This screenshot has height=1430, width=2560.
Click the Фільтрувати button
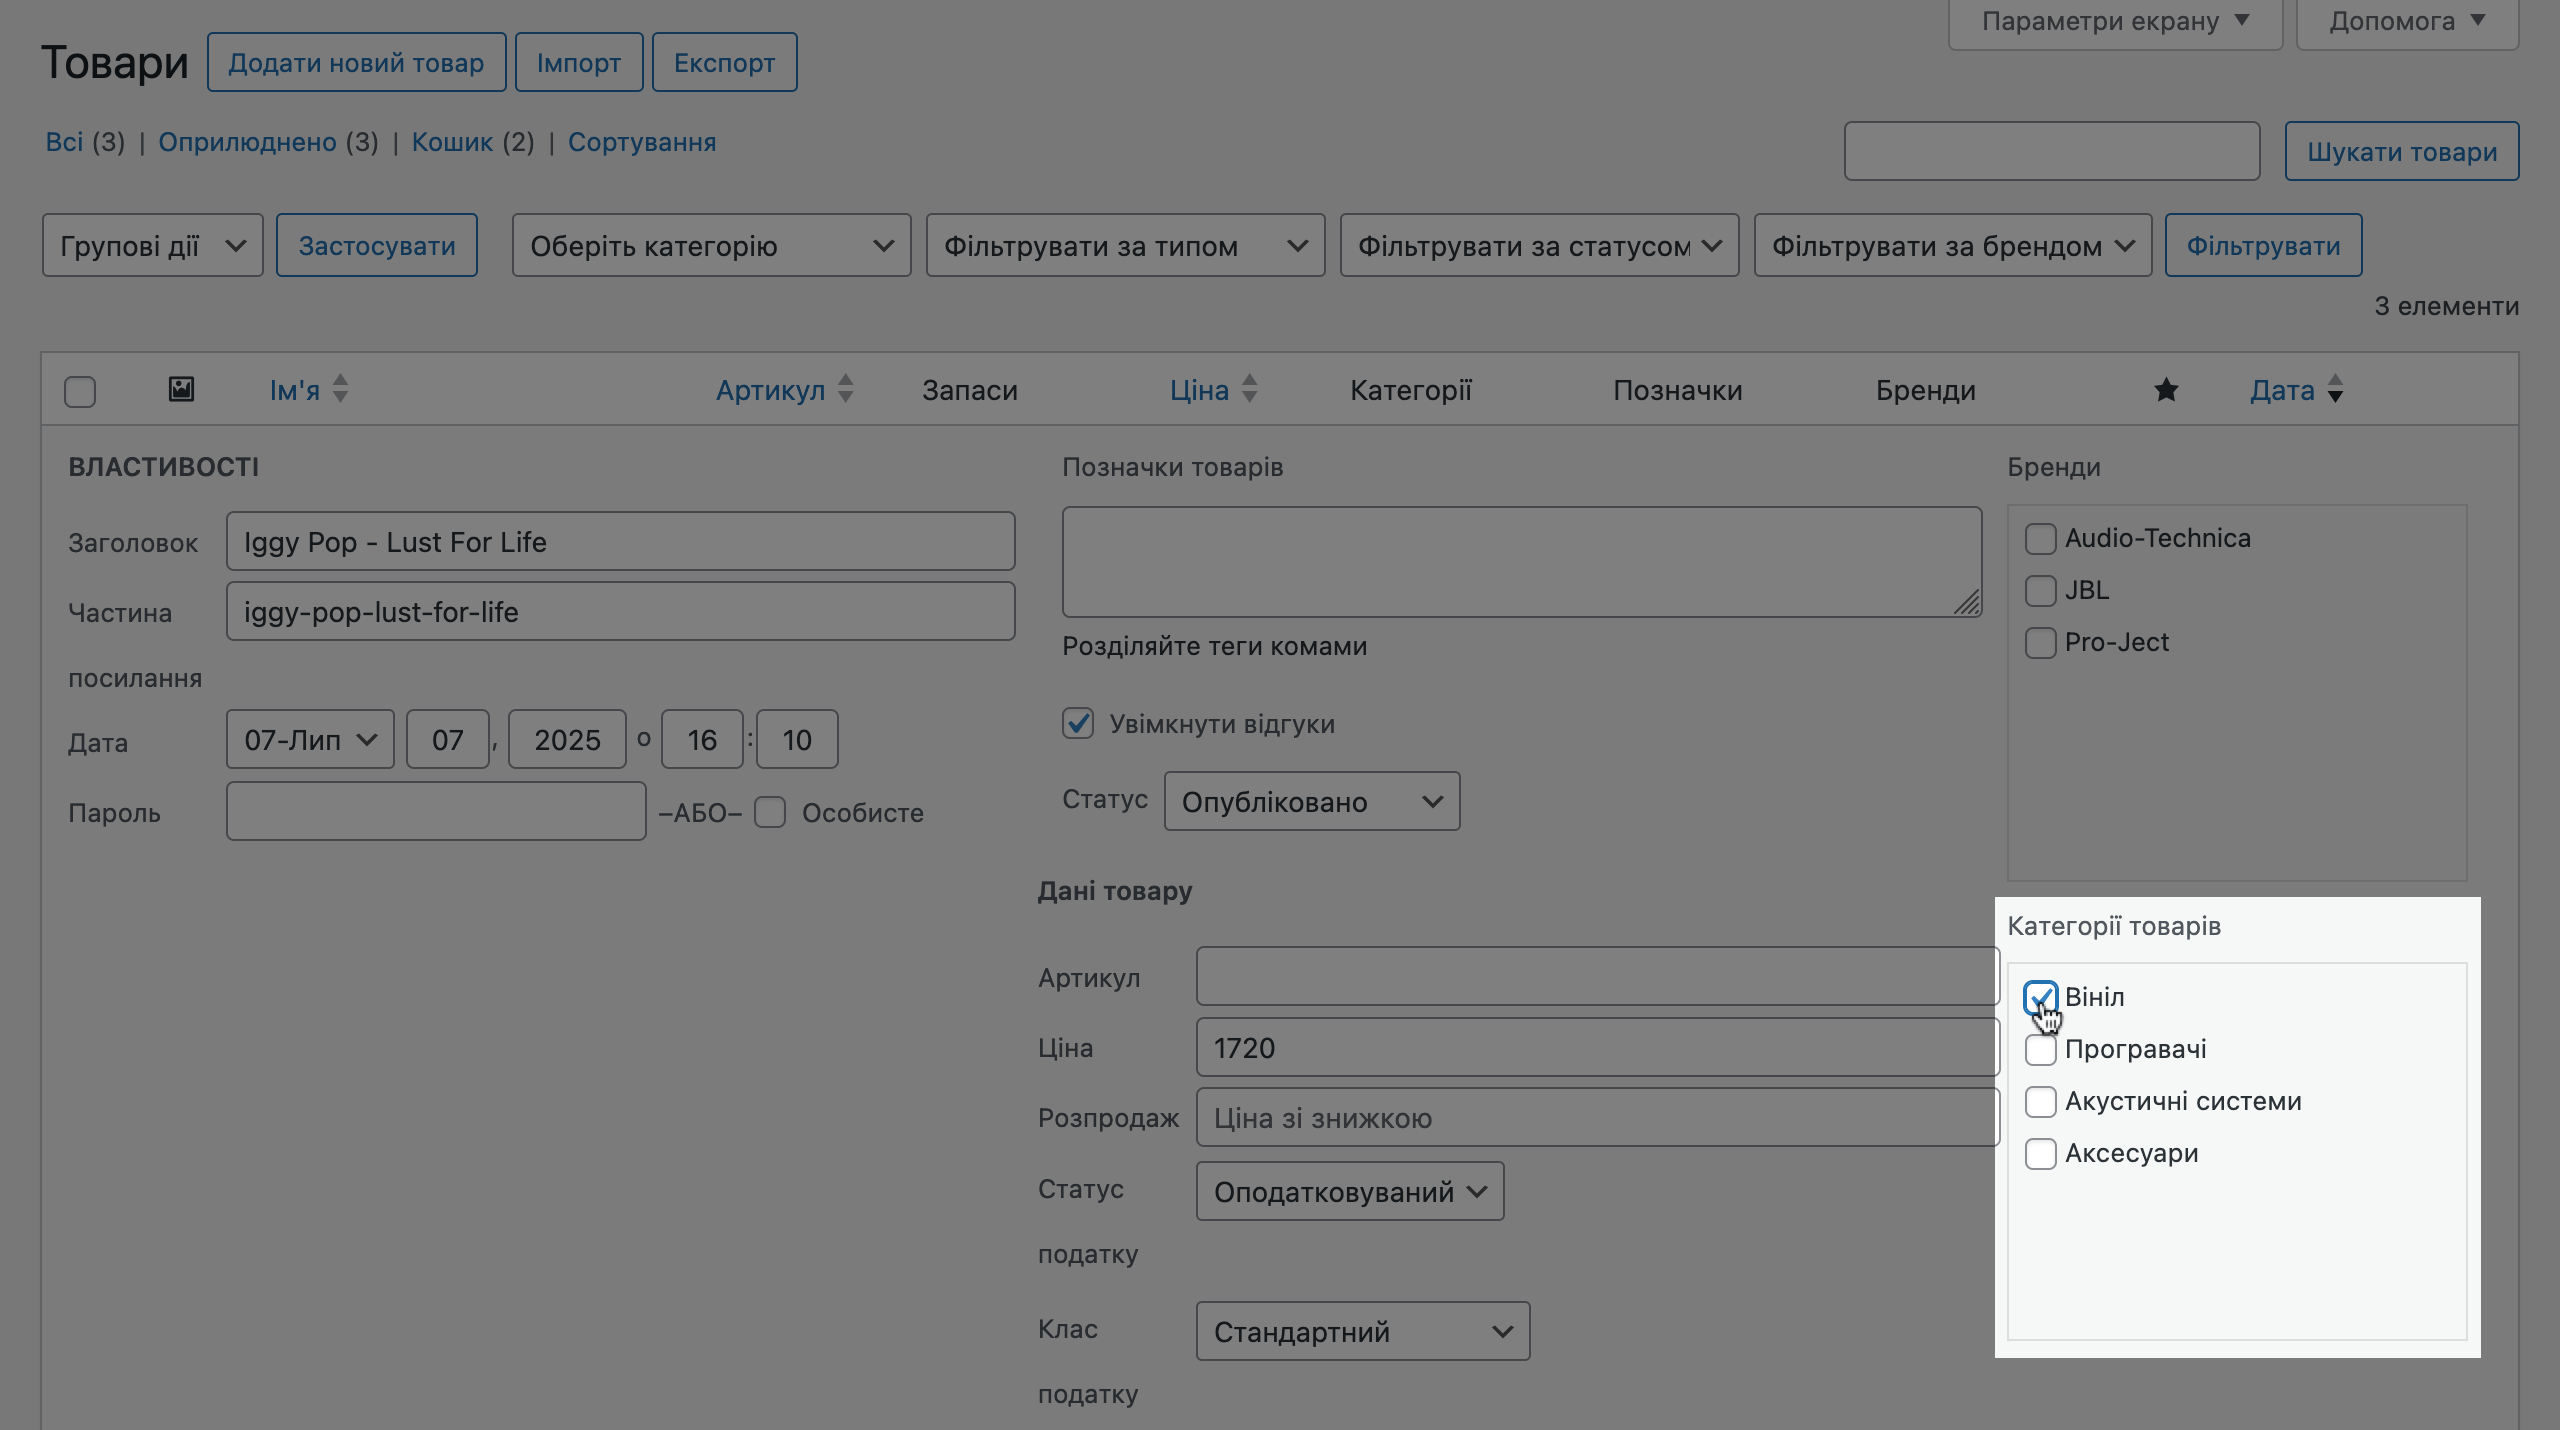click(2264, 245)
